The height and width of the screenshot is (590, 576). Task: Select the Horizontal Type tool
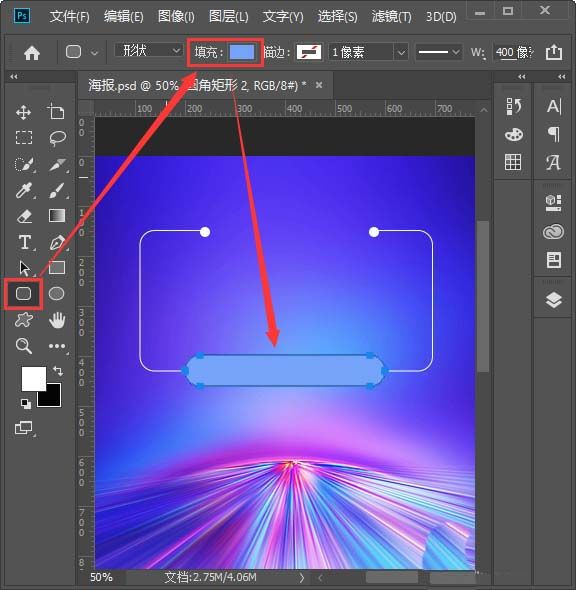pos(25,242)
